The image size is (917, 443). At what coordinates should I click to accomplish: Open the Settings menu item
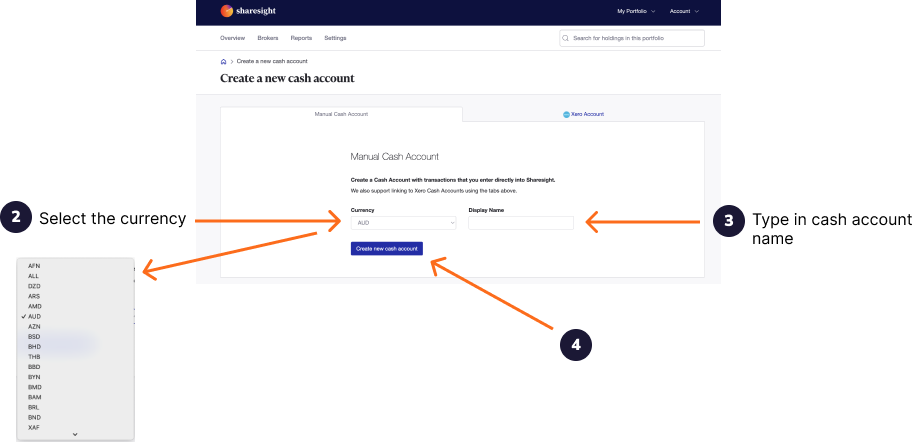pos(335,38)
